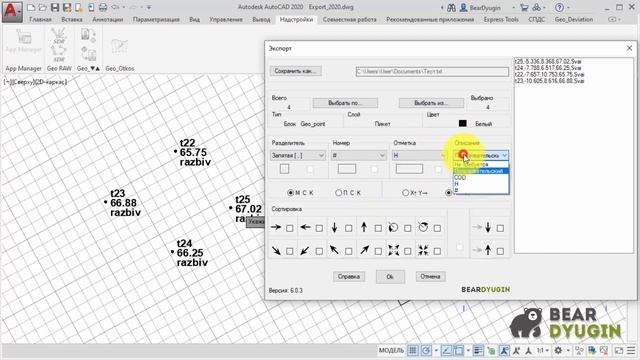Click the search binoculars icon in title bar
640x360 pixels.
click(x=451, y=7)
